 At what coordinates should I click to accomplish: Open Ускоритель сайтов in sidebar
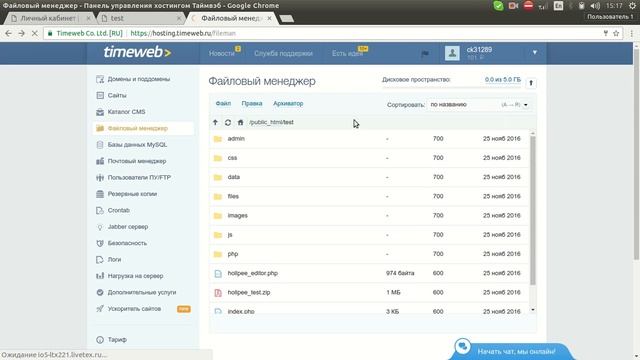[x=134, y=309]
